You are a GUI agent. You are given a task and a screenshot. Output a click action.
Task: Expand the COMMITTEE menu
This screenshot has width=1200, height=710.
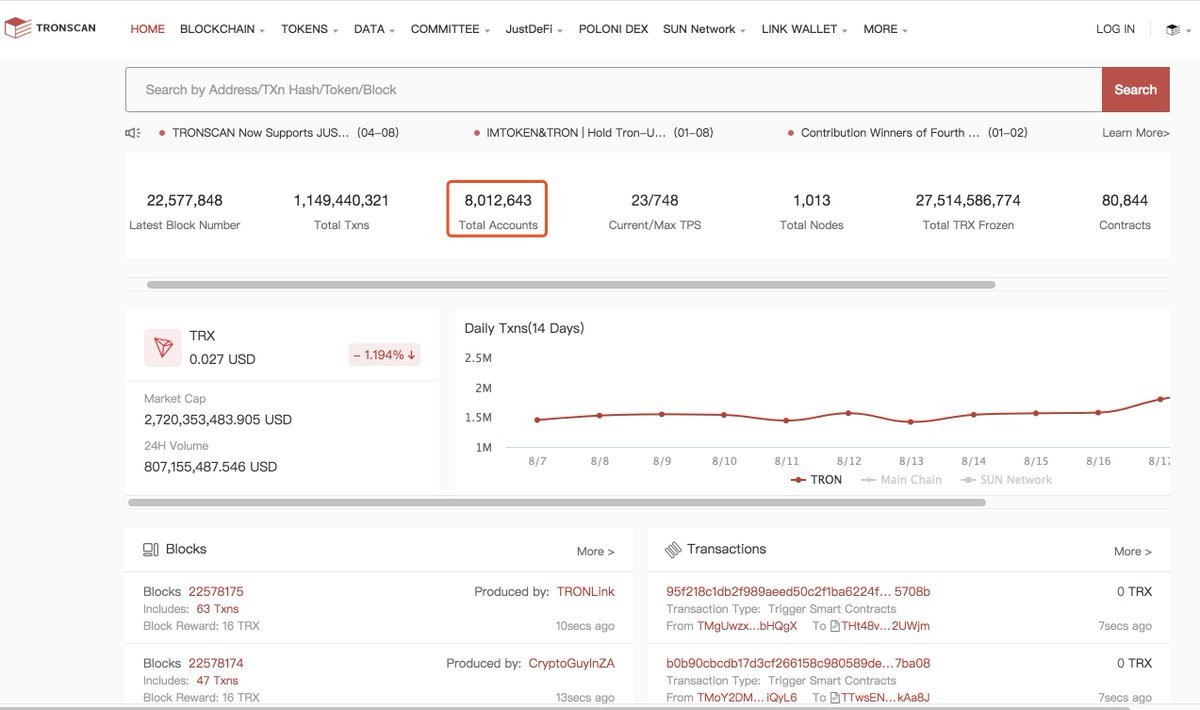pos(450,29)
